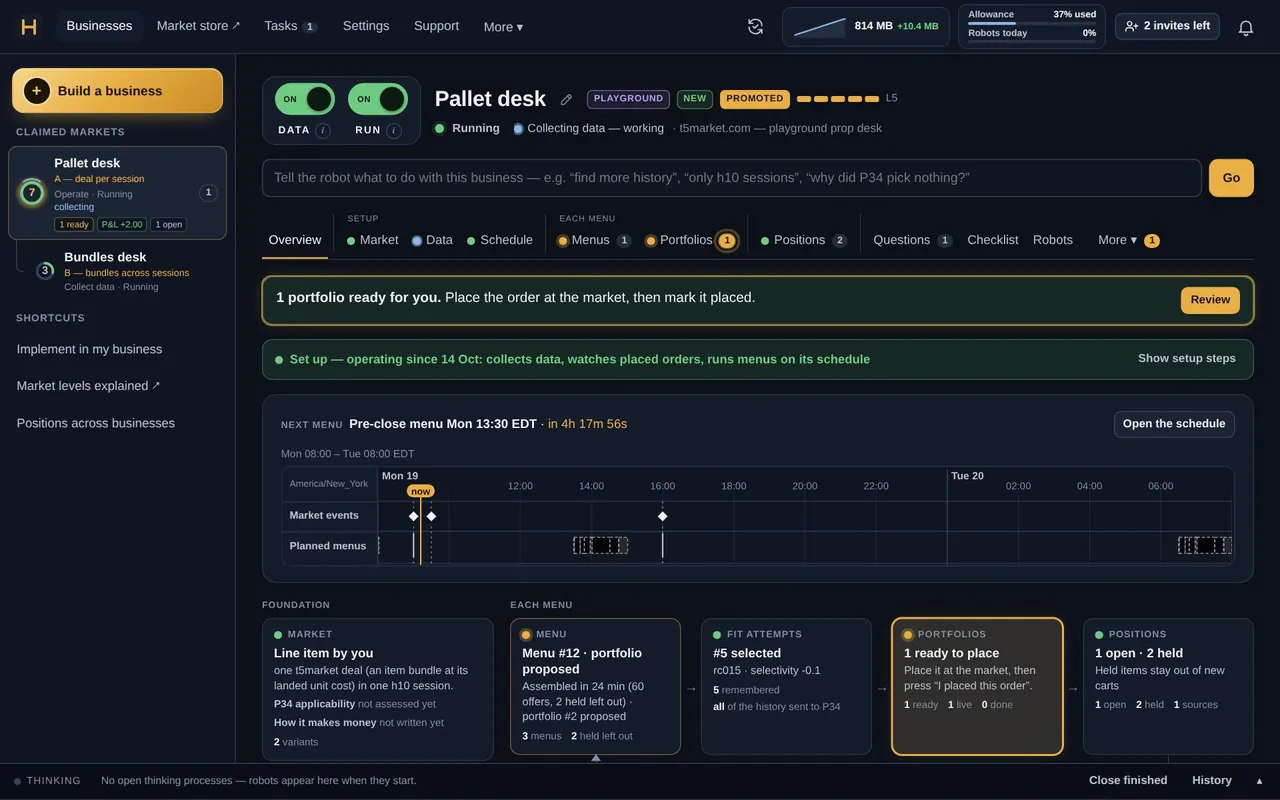This screenshot has height=800, width=1280.
Task: Select Pallet desk in claimed markets
Action: (x=118, y=194)
